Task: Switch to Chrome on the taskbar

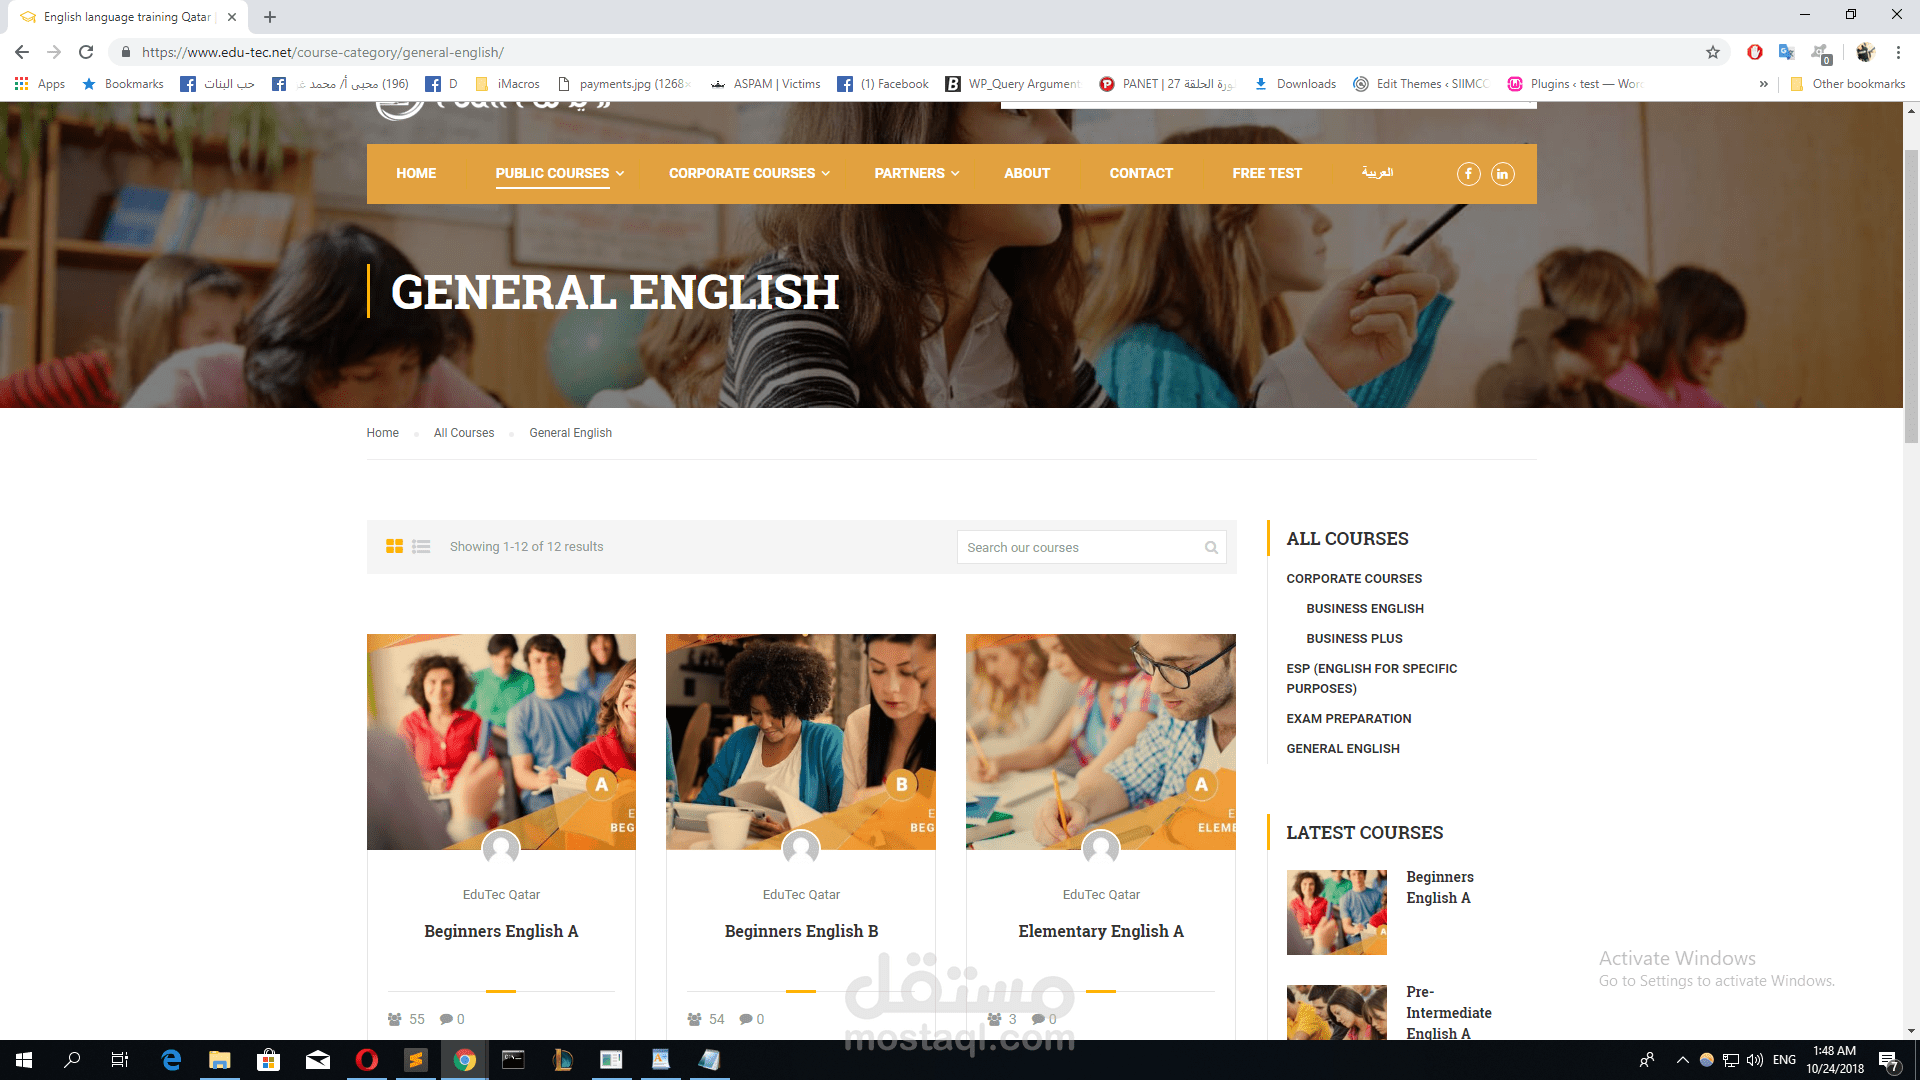Action: (x=465, y=1060)
